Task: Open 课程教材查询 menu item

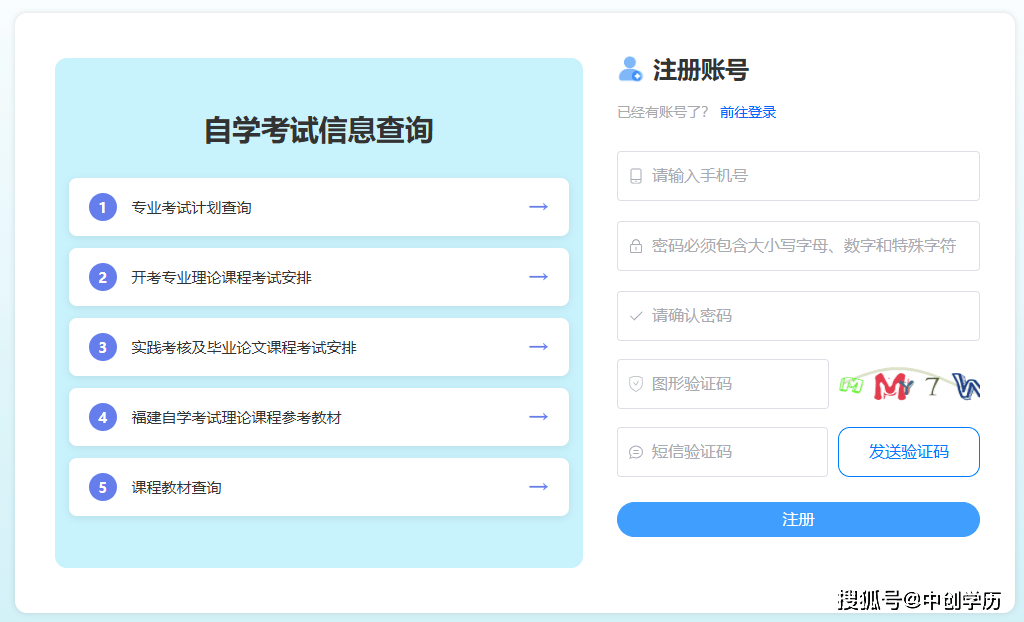Action: tap(177, 488)
